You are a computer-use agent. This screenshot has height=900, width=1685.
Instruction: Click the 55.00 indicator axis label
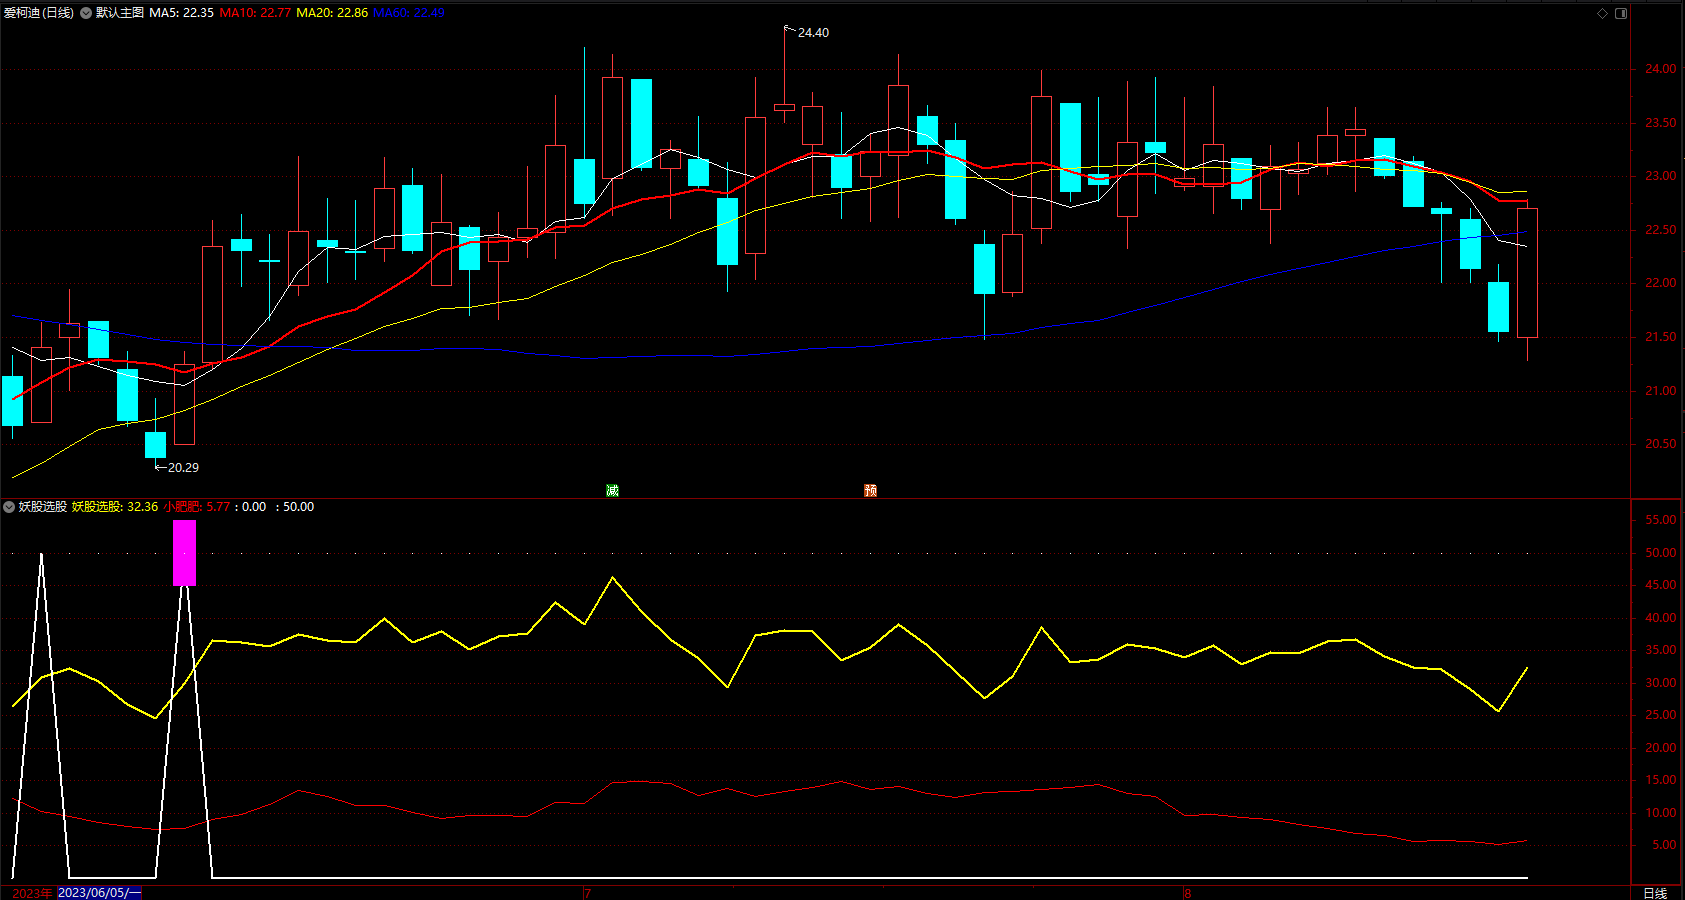tap(1660, 520)
